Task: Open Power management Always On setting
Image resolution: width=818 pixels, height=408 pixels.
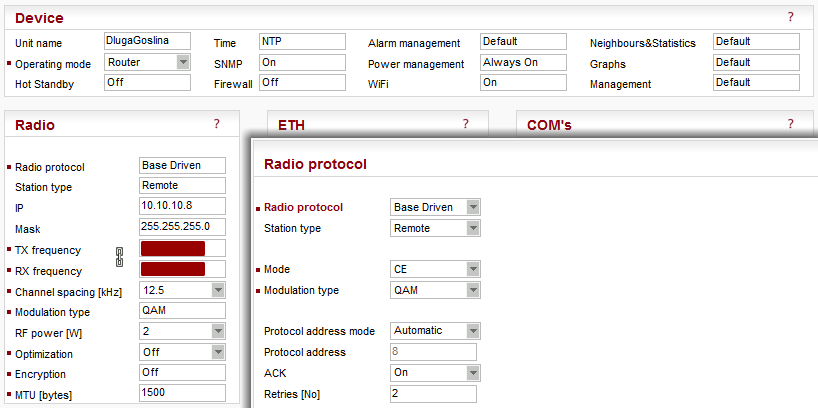Action: click(x=523, y=62)
